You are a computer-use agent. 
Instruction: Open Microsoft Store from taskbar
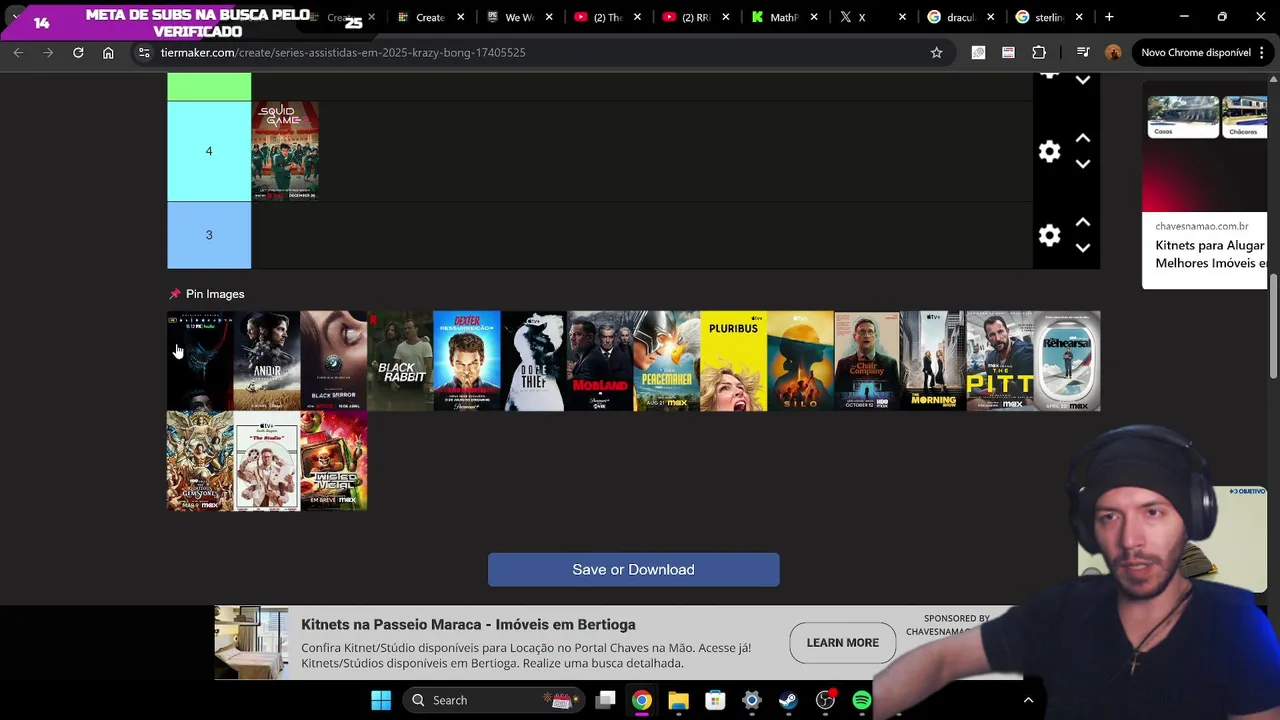715,700
